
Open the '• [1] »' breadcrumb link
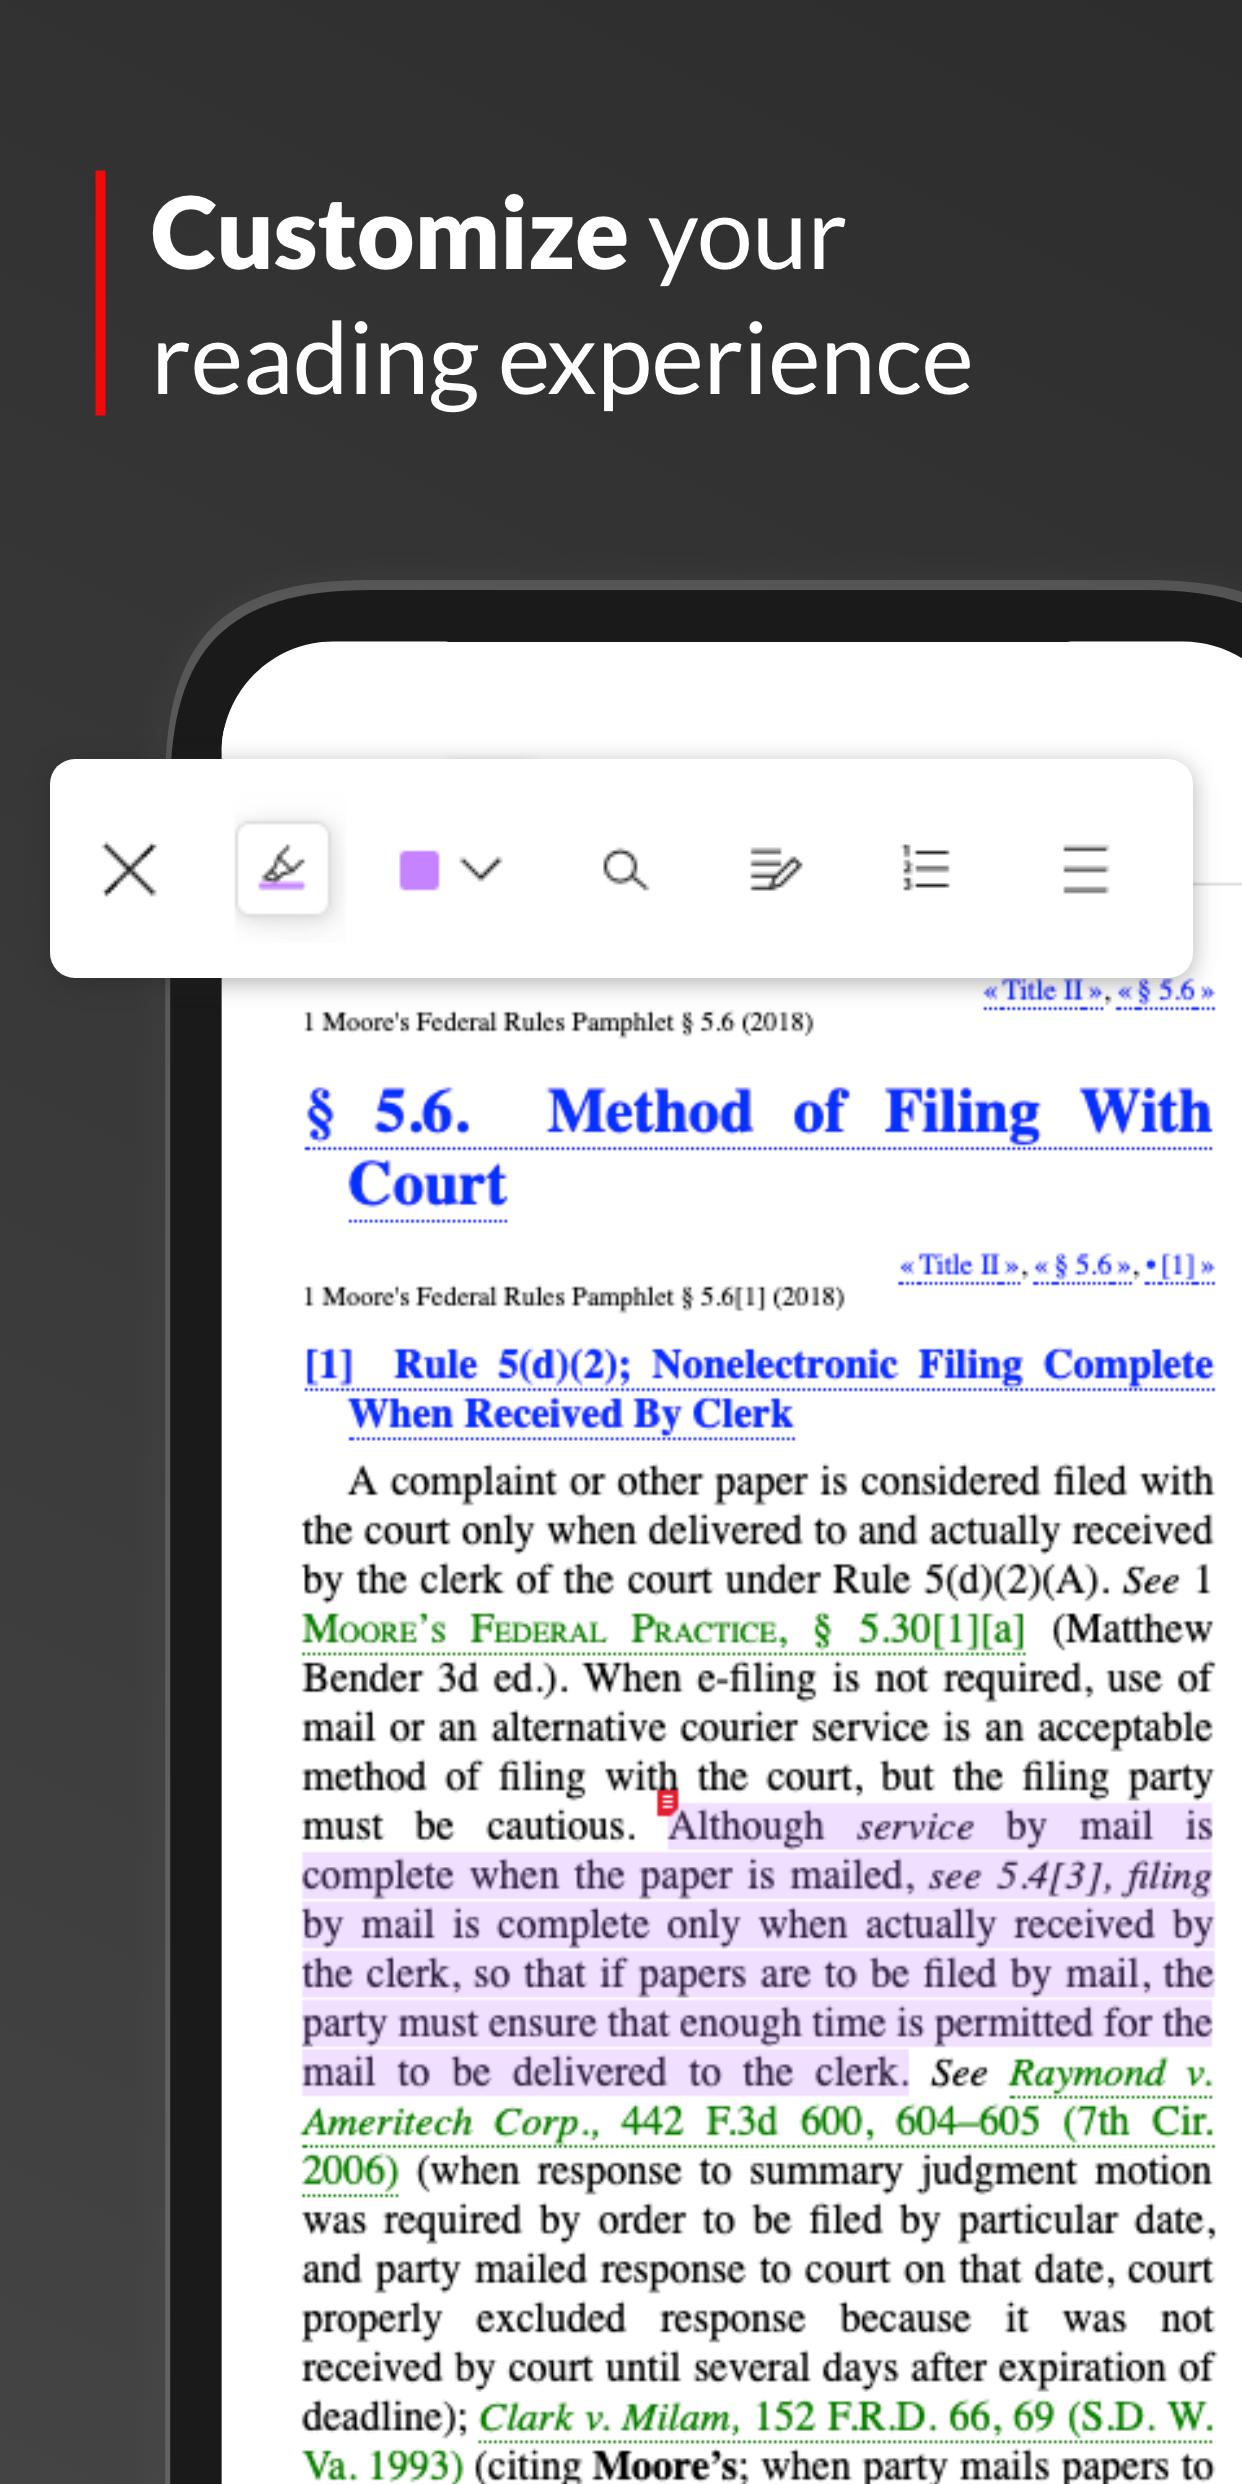click(x=1180, y=1266)
